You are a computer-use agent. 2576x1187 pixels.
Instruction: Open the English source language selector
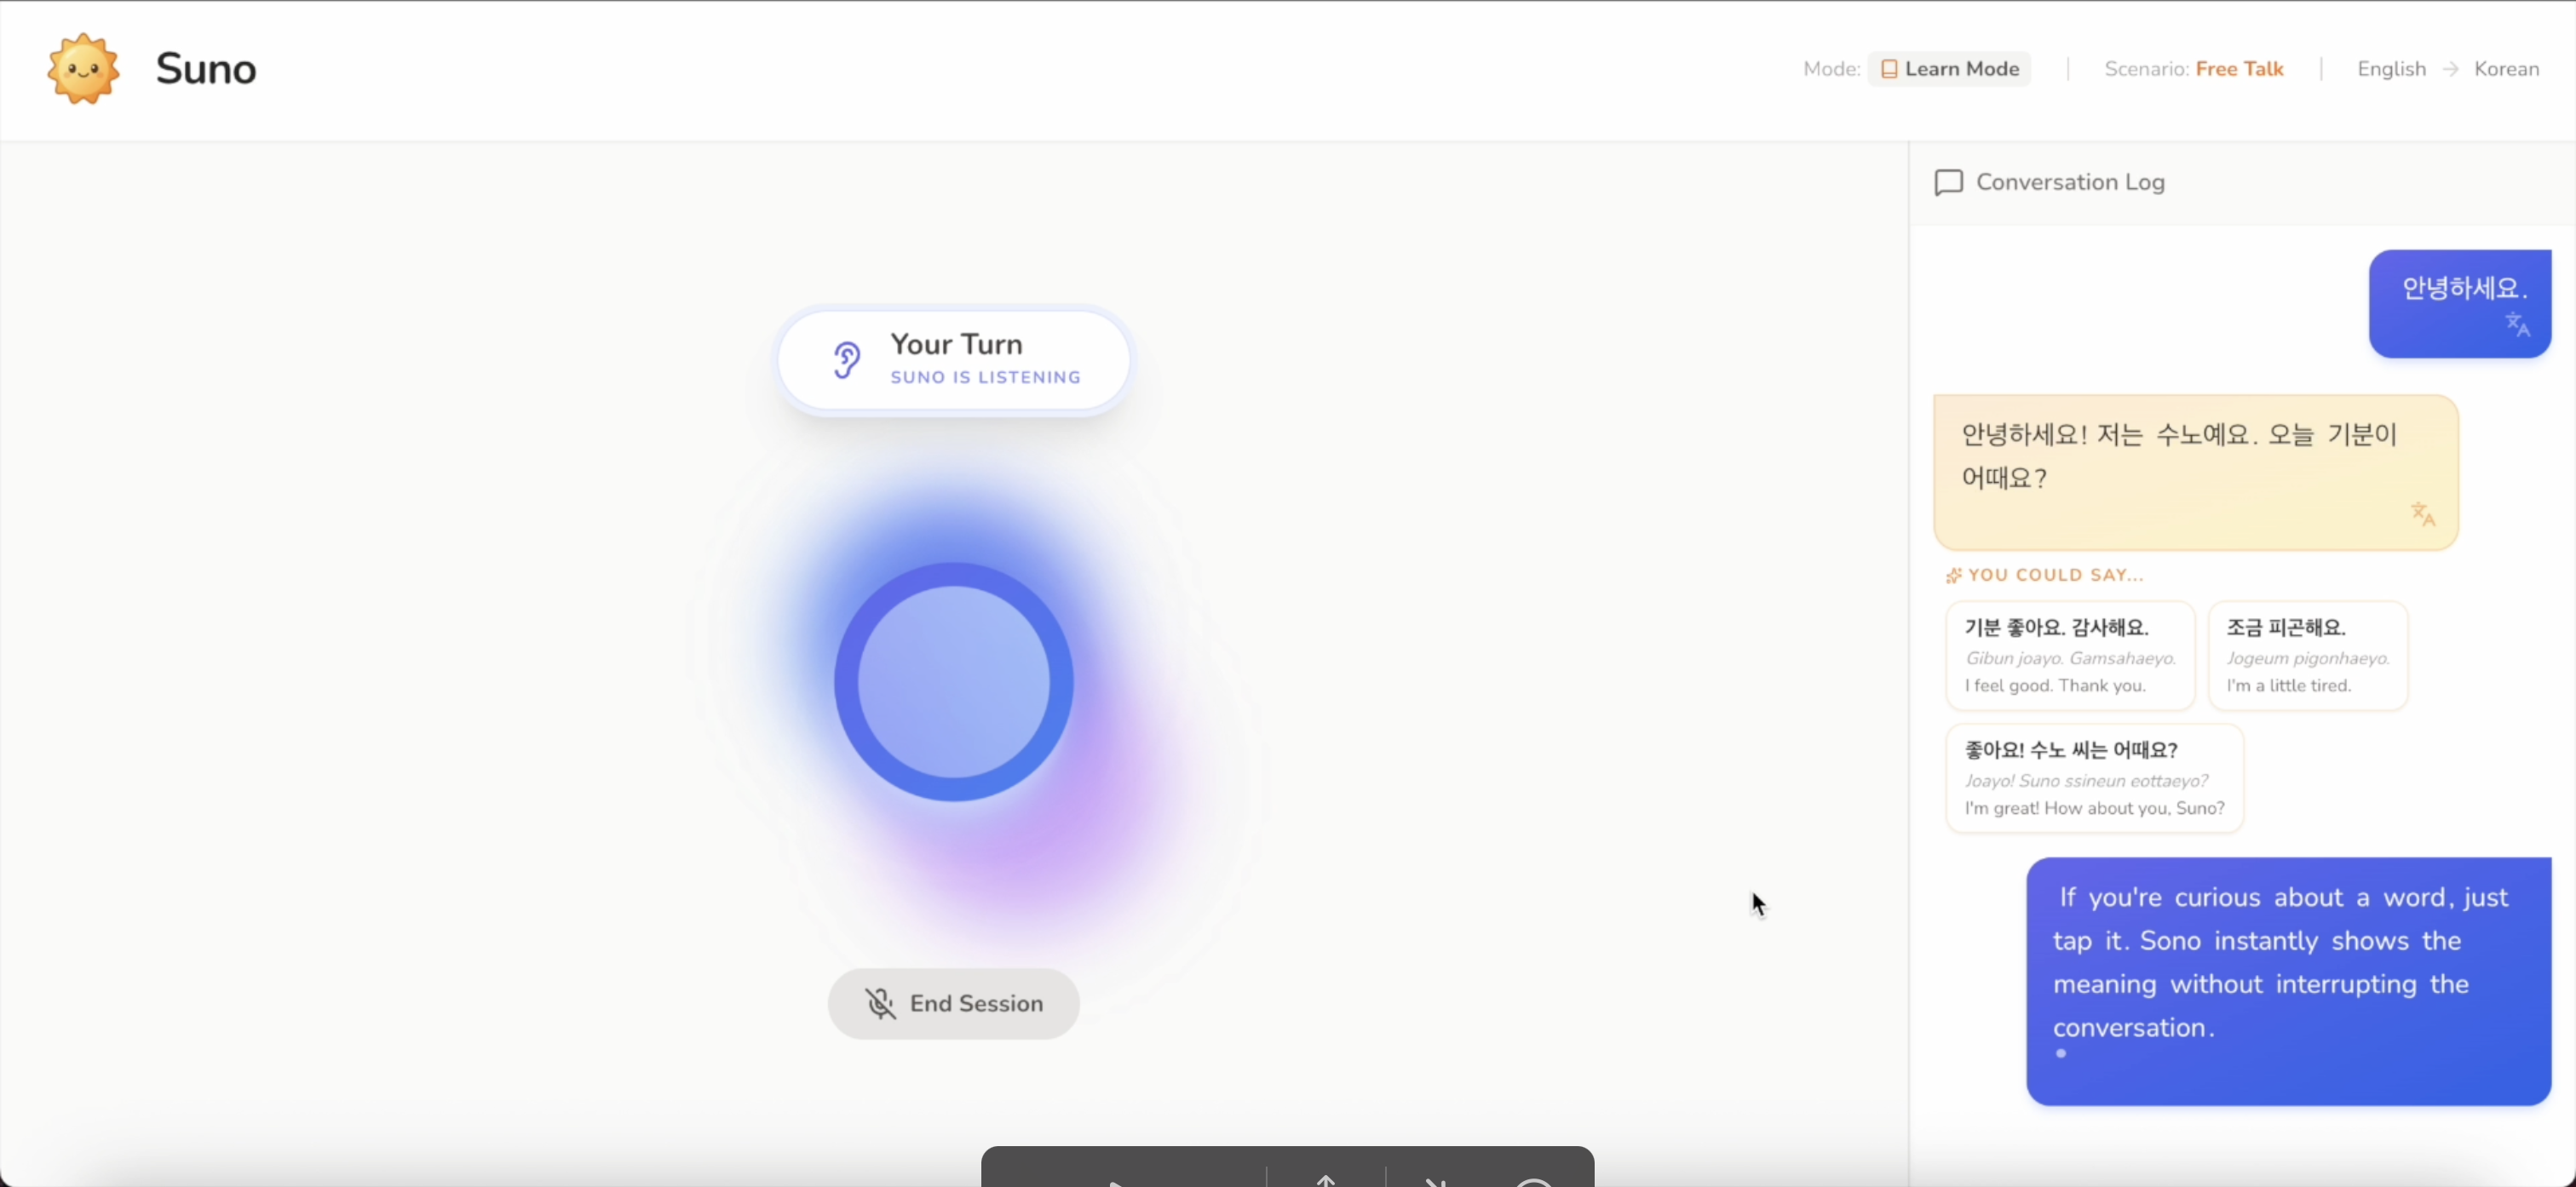tap(2391, 69)
